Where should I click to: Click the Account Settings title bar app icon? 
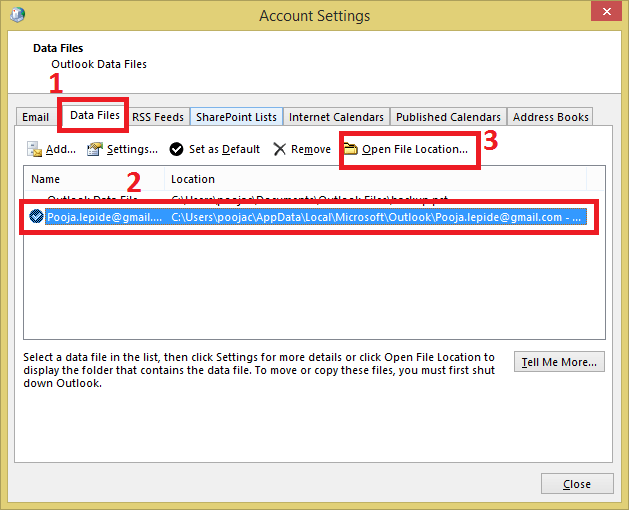18,15
